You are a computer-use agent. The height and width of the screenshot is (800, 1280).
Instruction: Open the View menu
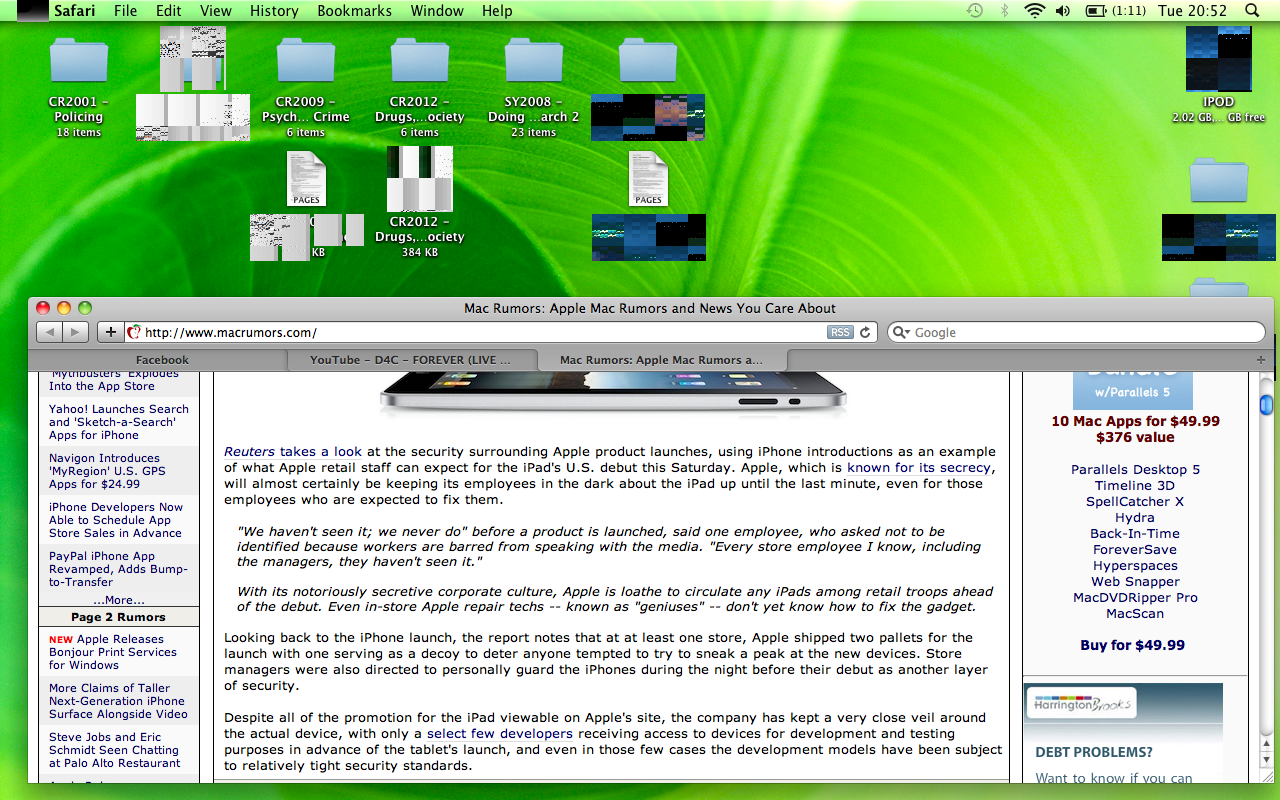(x=216, y=11)
